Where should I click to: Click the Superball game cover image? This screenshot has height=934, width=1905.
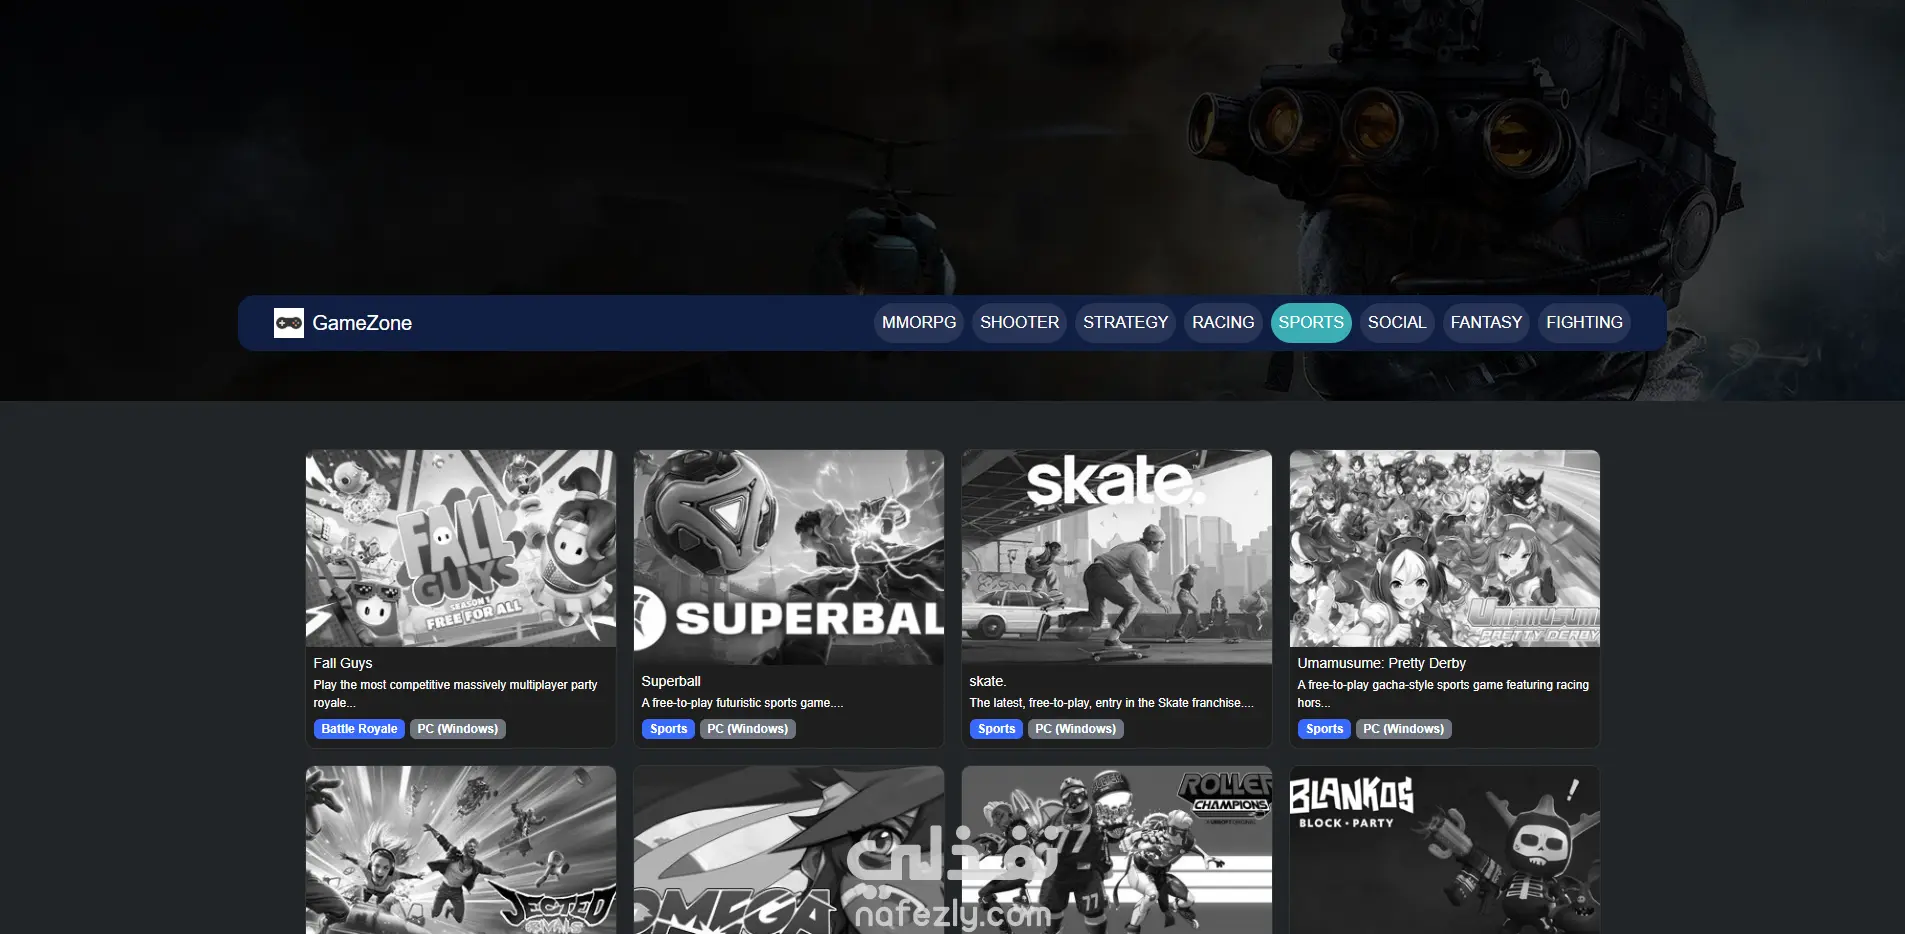point(789,557)
